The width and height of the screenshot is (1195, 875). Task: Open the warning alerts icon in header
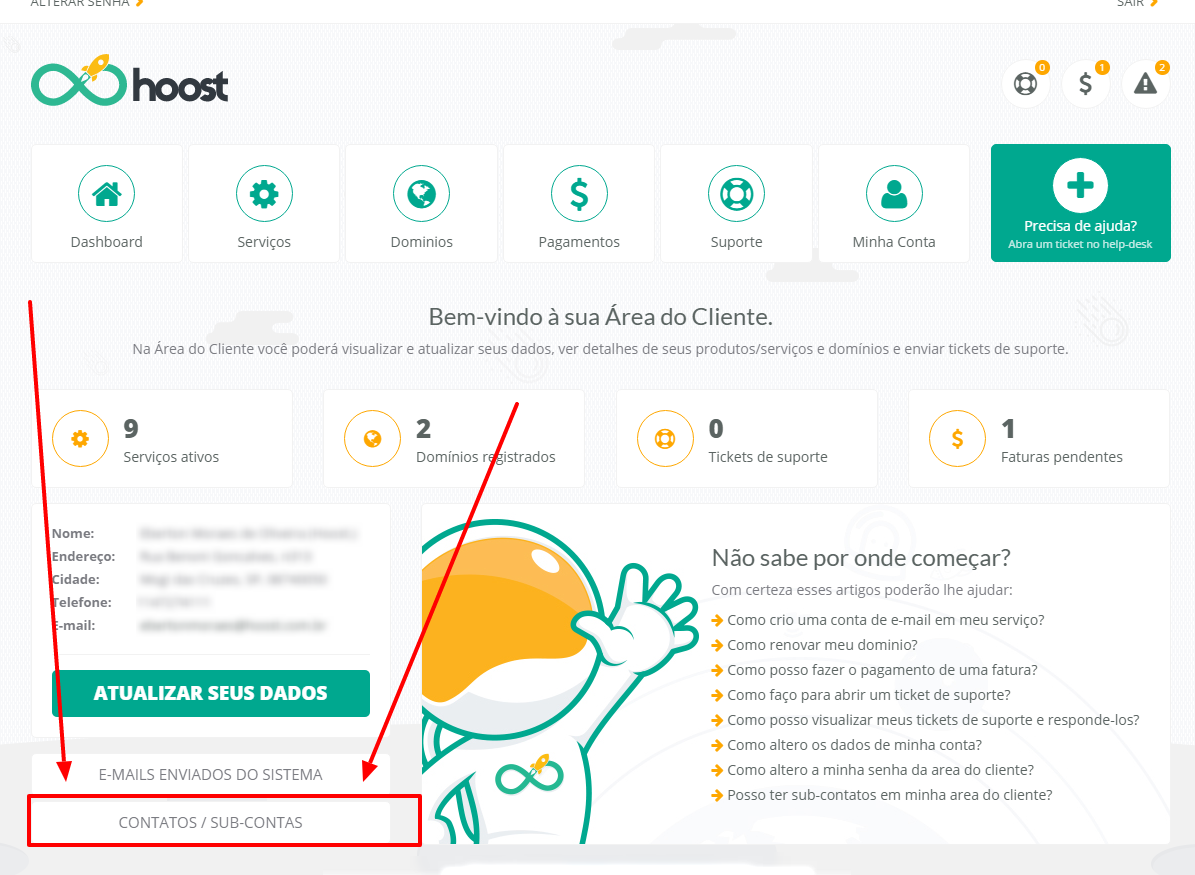point(1145,83)
